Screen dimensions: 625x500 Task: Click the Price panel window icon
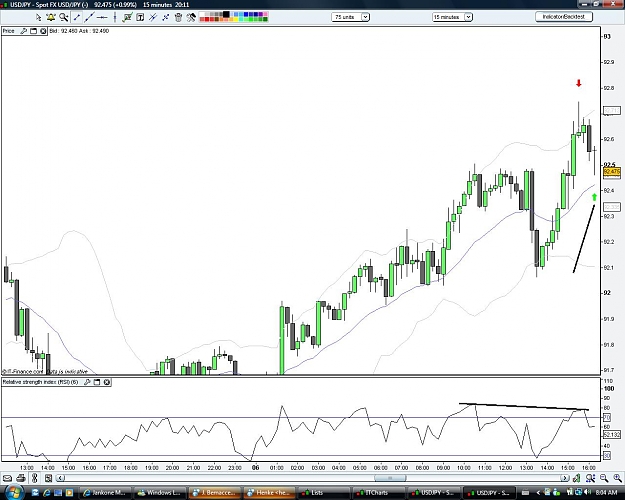point(33,31)
